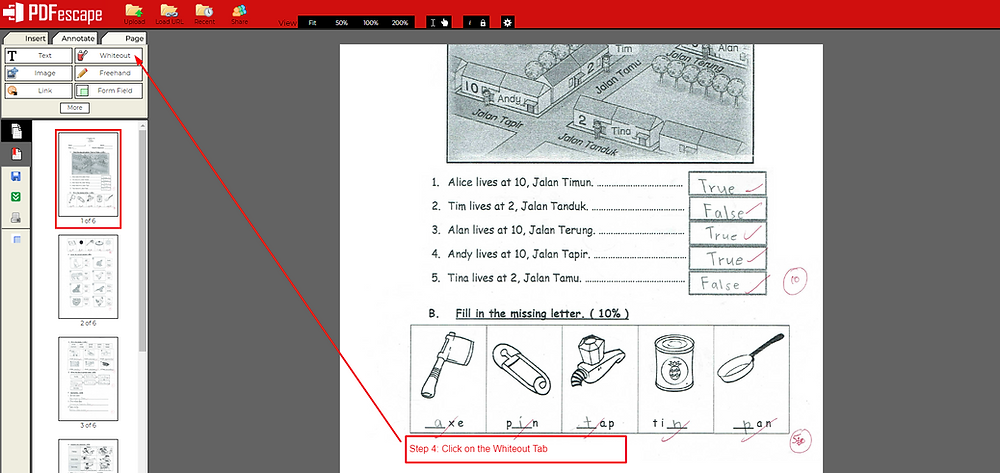Viewport: 1000px width, 473px height.
Task: Select the Link tool
Action: [38, 91]
